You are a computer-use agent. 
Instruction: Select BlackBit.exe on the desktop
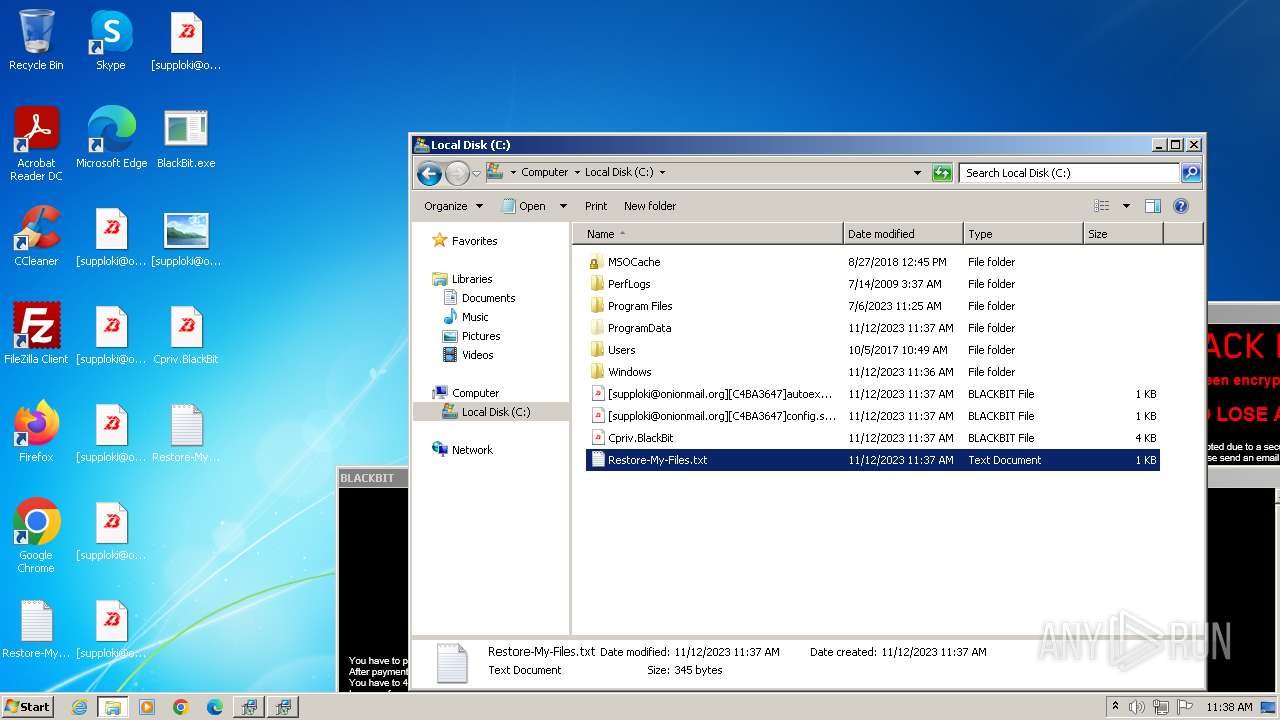tap(186, 138)
